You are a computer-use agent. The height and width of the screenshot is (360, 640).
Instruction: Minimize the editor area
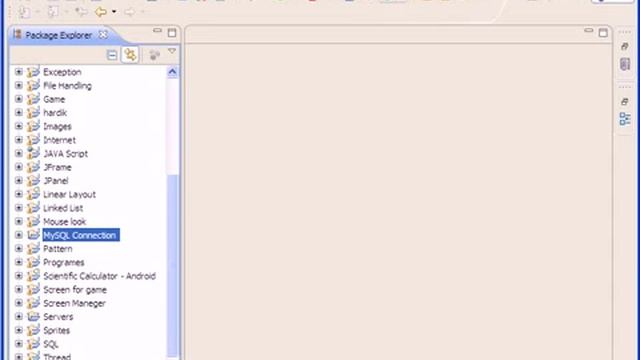coord(588,31)
